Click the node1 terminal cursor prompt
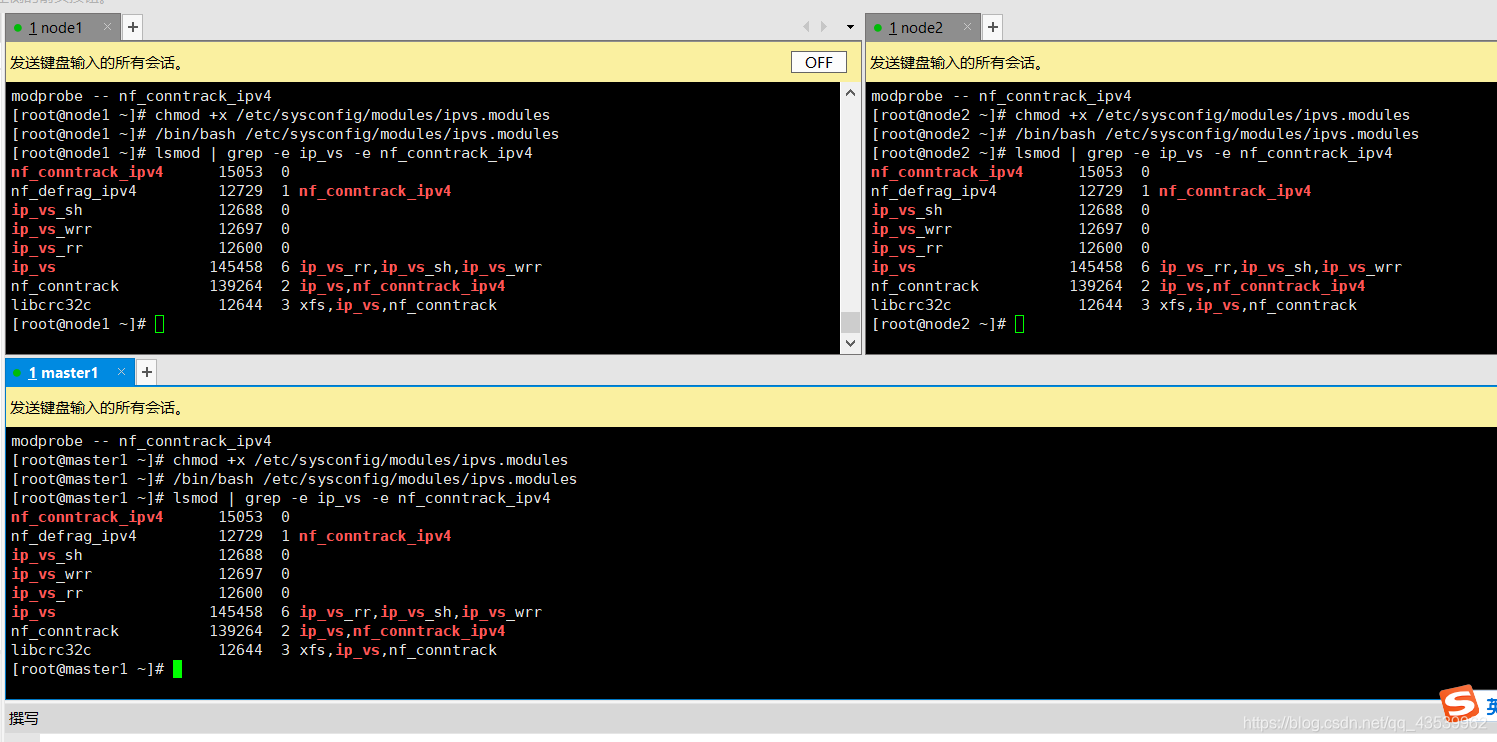 159,324
